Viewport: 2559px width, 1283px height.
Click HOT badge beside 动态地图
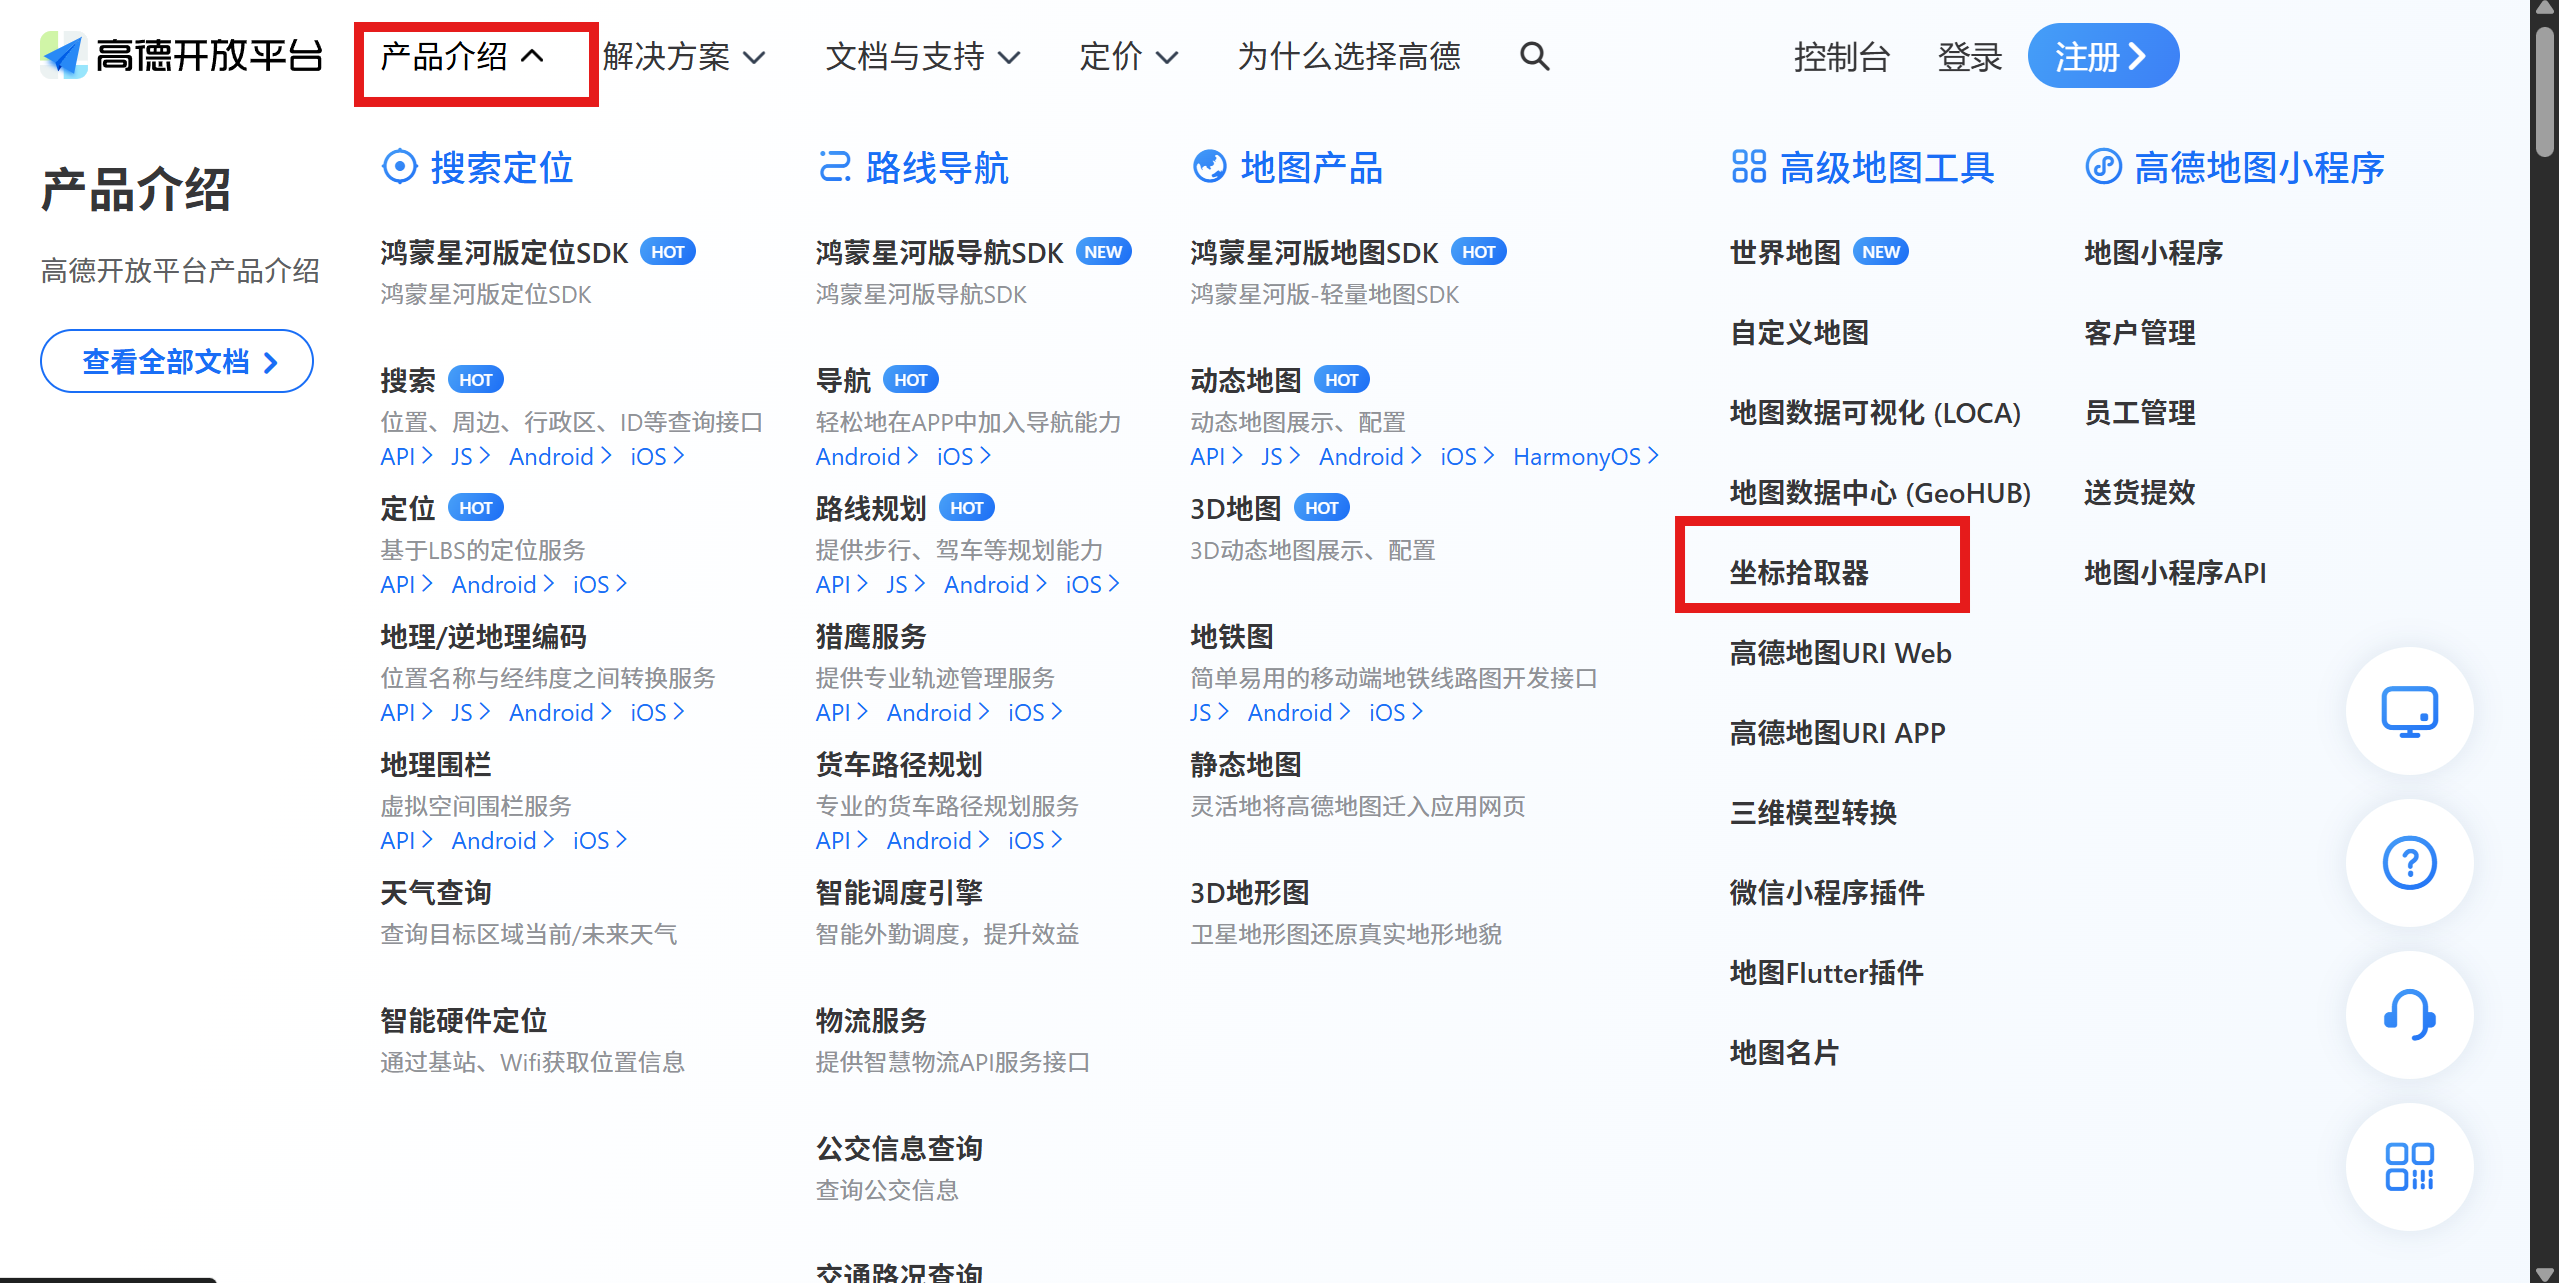[x=1341, y=380]
